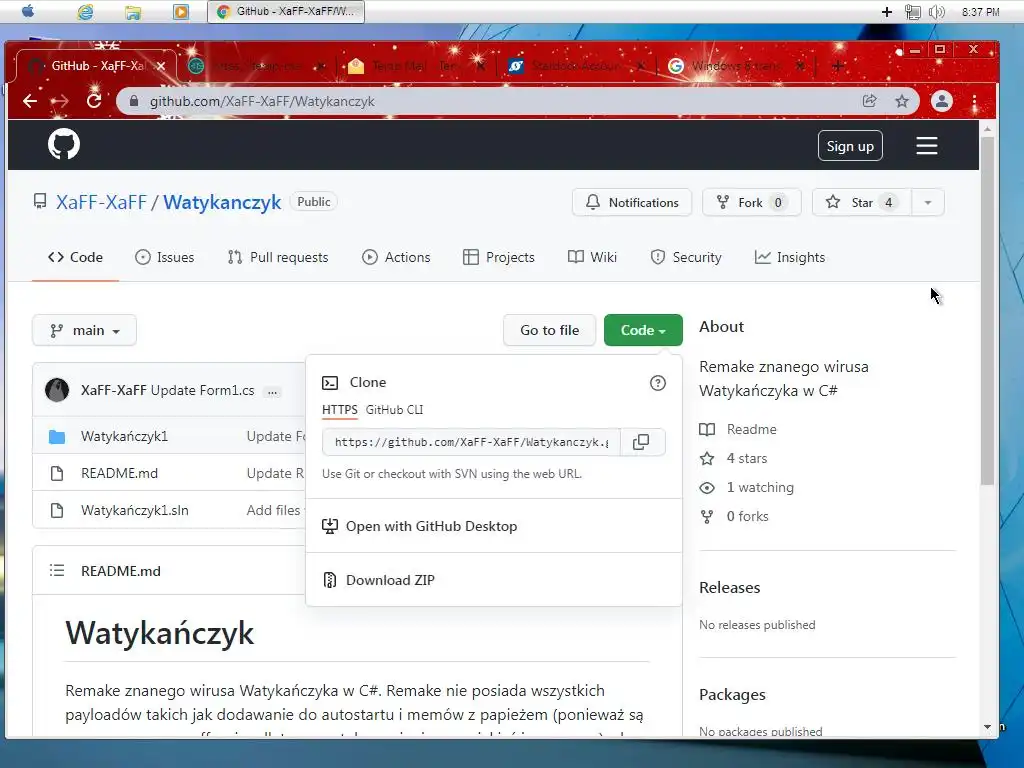Open the Chrome profile avatar
Image resolution: width=1024 pixels, height=768 pixels.
(942, 101)
